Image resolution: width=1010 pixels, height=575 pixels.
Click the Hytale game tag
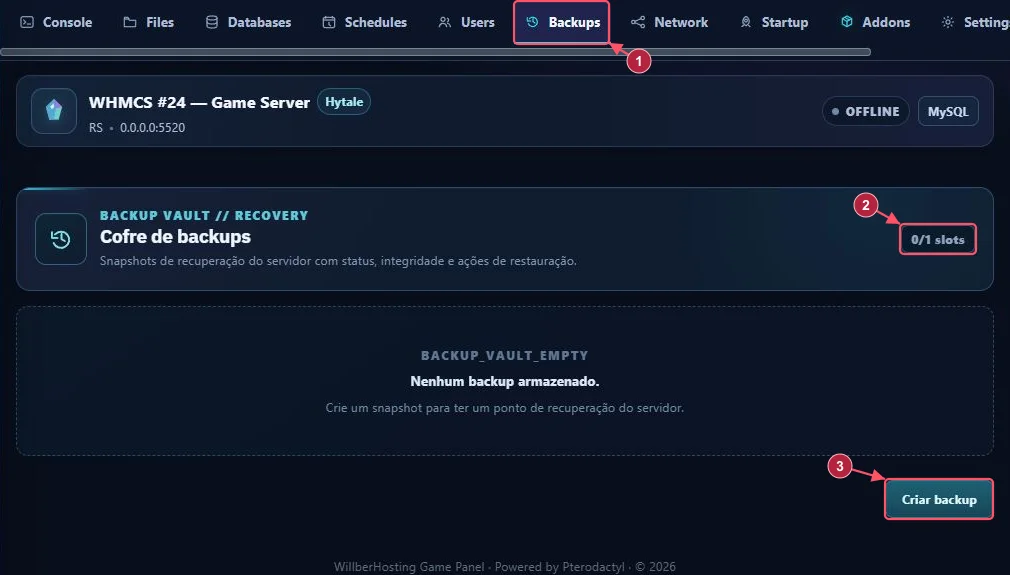pos(344,102)
